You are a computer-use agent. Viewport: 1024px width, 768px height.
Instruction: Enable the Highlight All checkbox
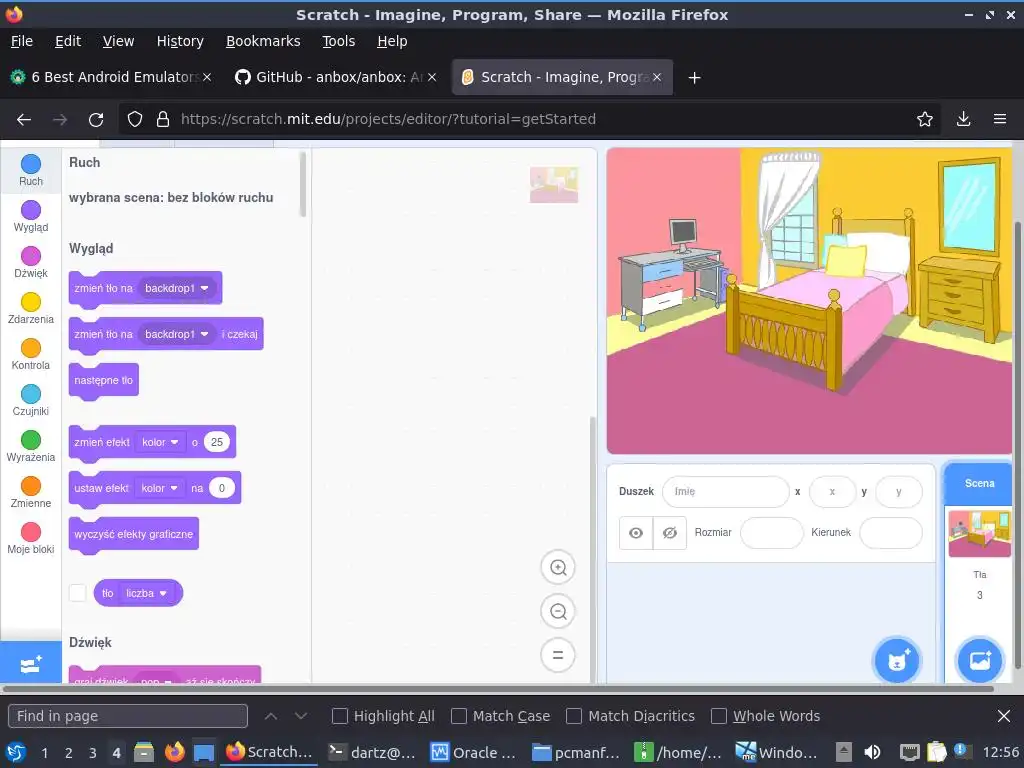(x=340, y=716)
